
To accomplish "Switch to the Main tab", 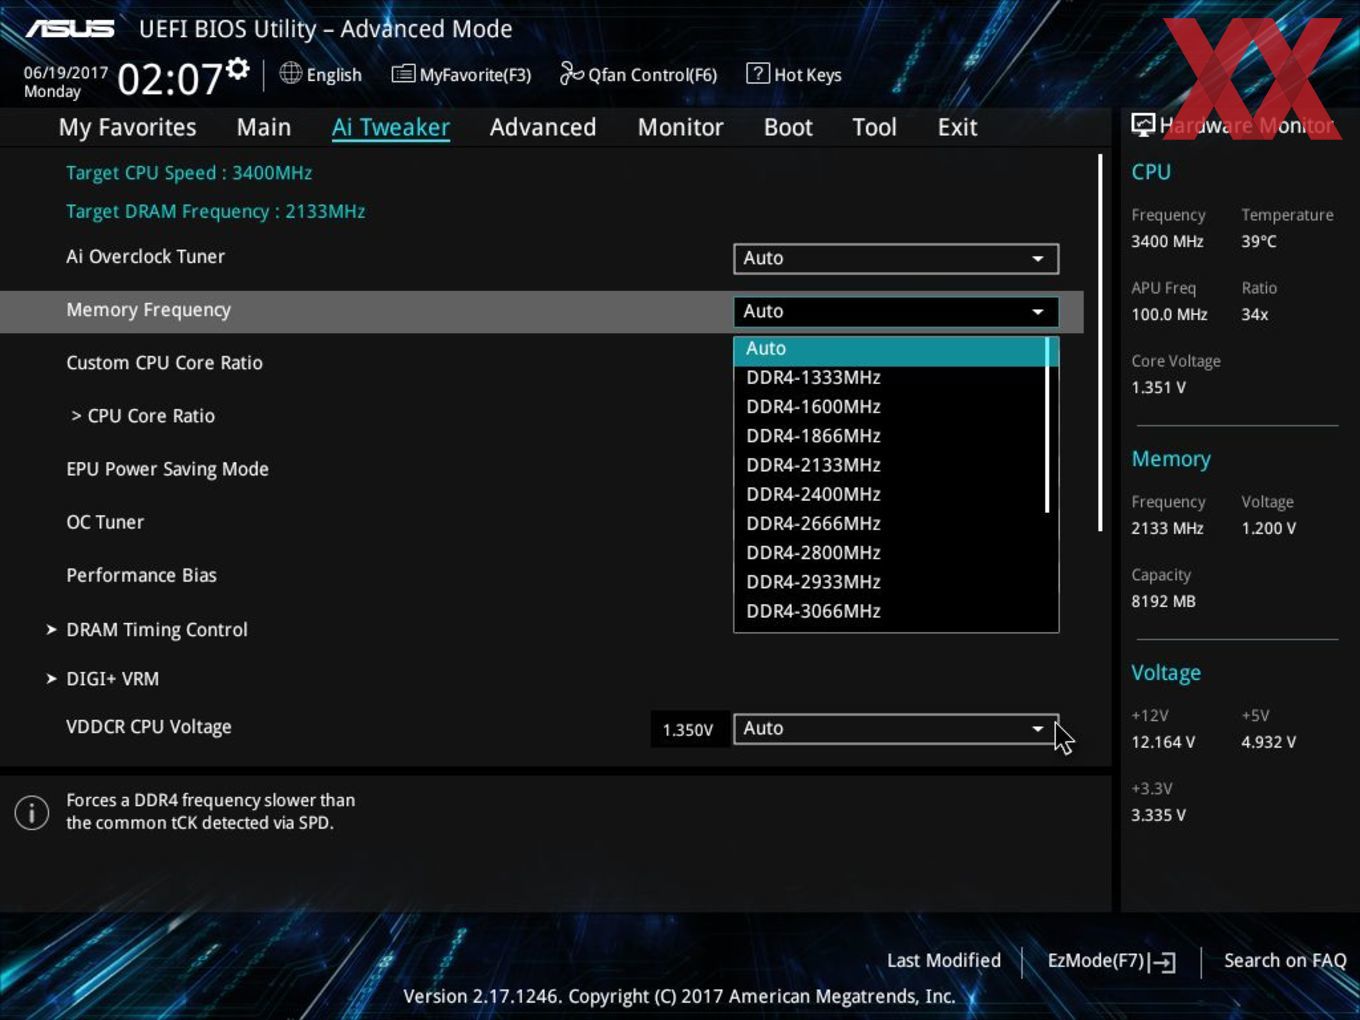I will pyautogui.click(x=264, y=127).
